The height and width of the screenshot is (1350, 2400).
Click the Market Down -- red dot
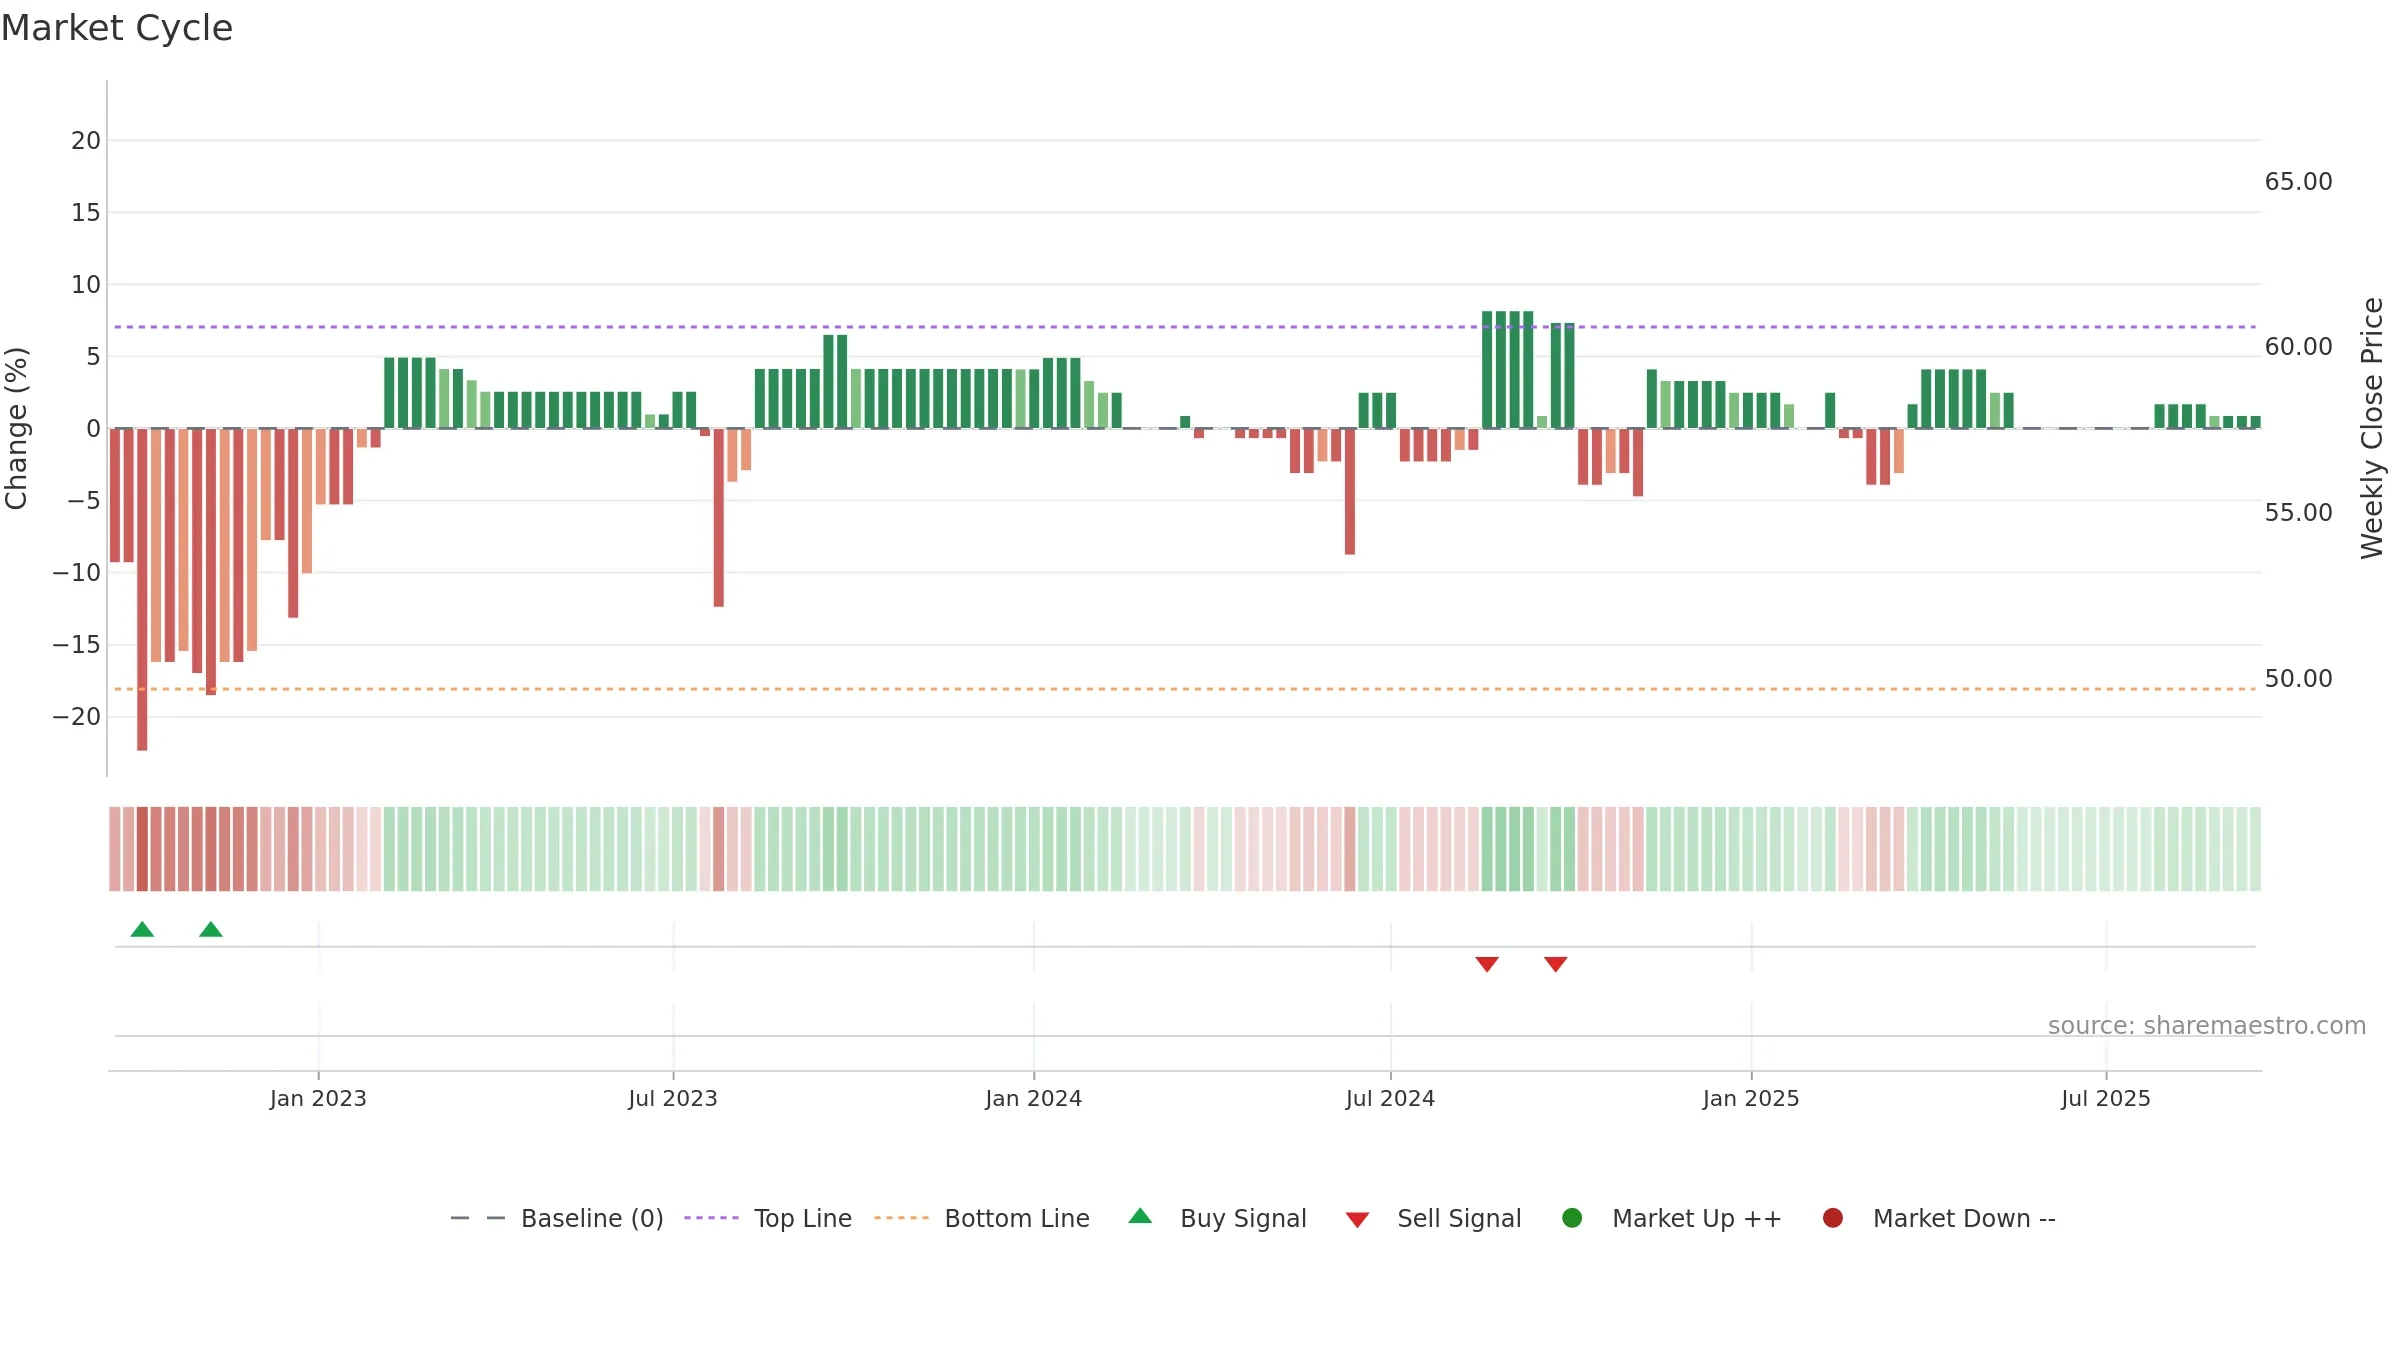tap(1833, 1218)
